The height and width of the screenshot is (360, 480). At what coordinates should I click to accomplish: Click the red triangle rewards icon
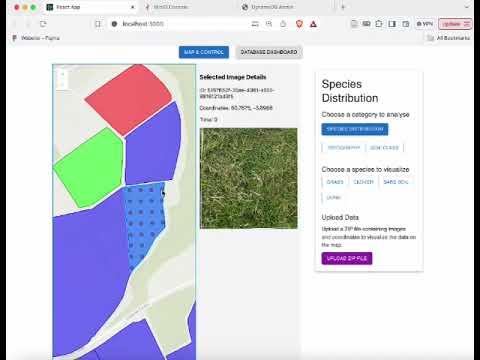pyautogui.click(x=313, y=24)
